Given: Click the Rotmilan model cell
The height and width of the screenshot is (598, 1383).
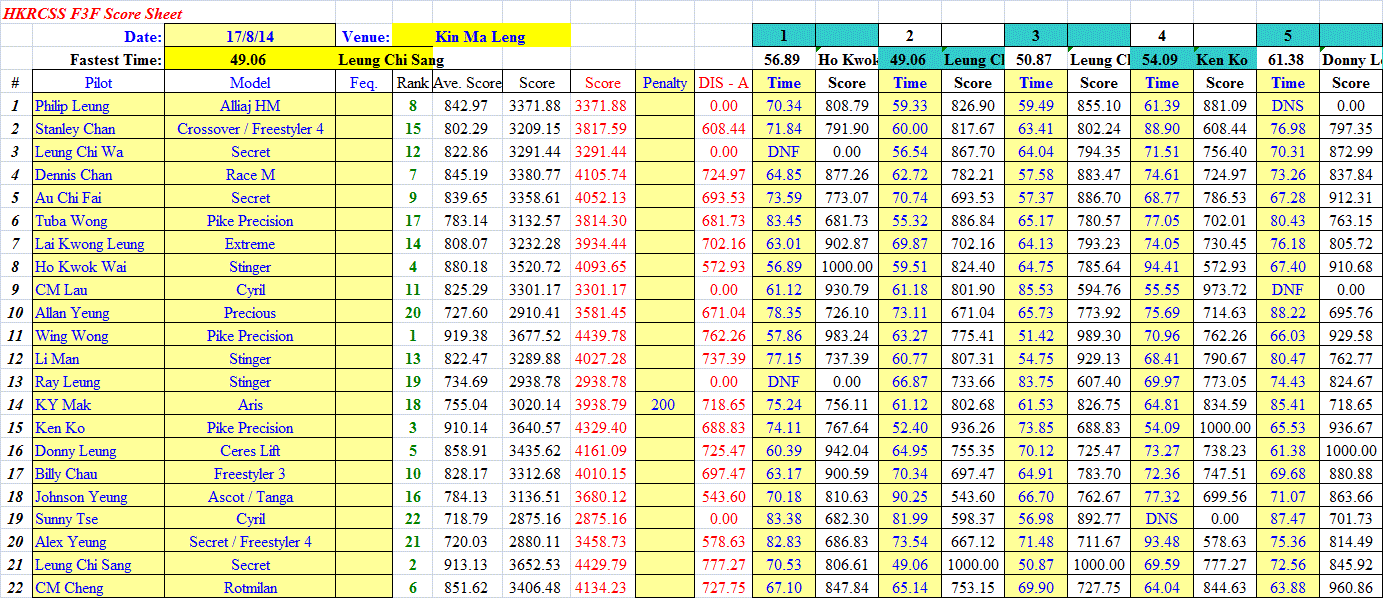Looking at the screenshot, I should click(250, 588).
